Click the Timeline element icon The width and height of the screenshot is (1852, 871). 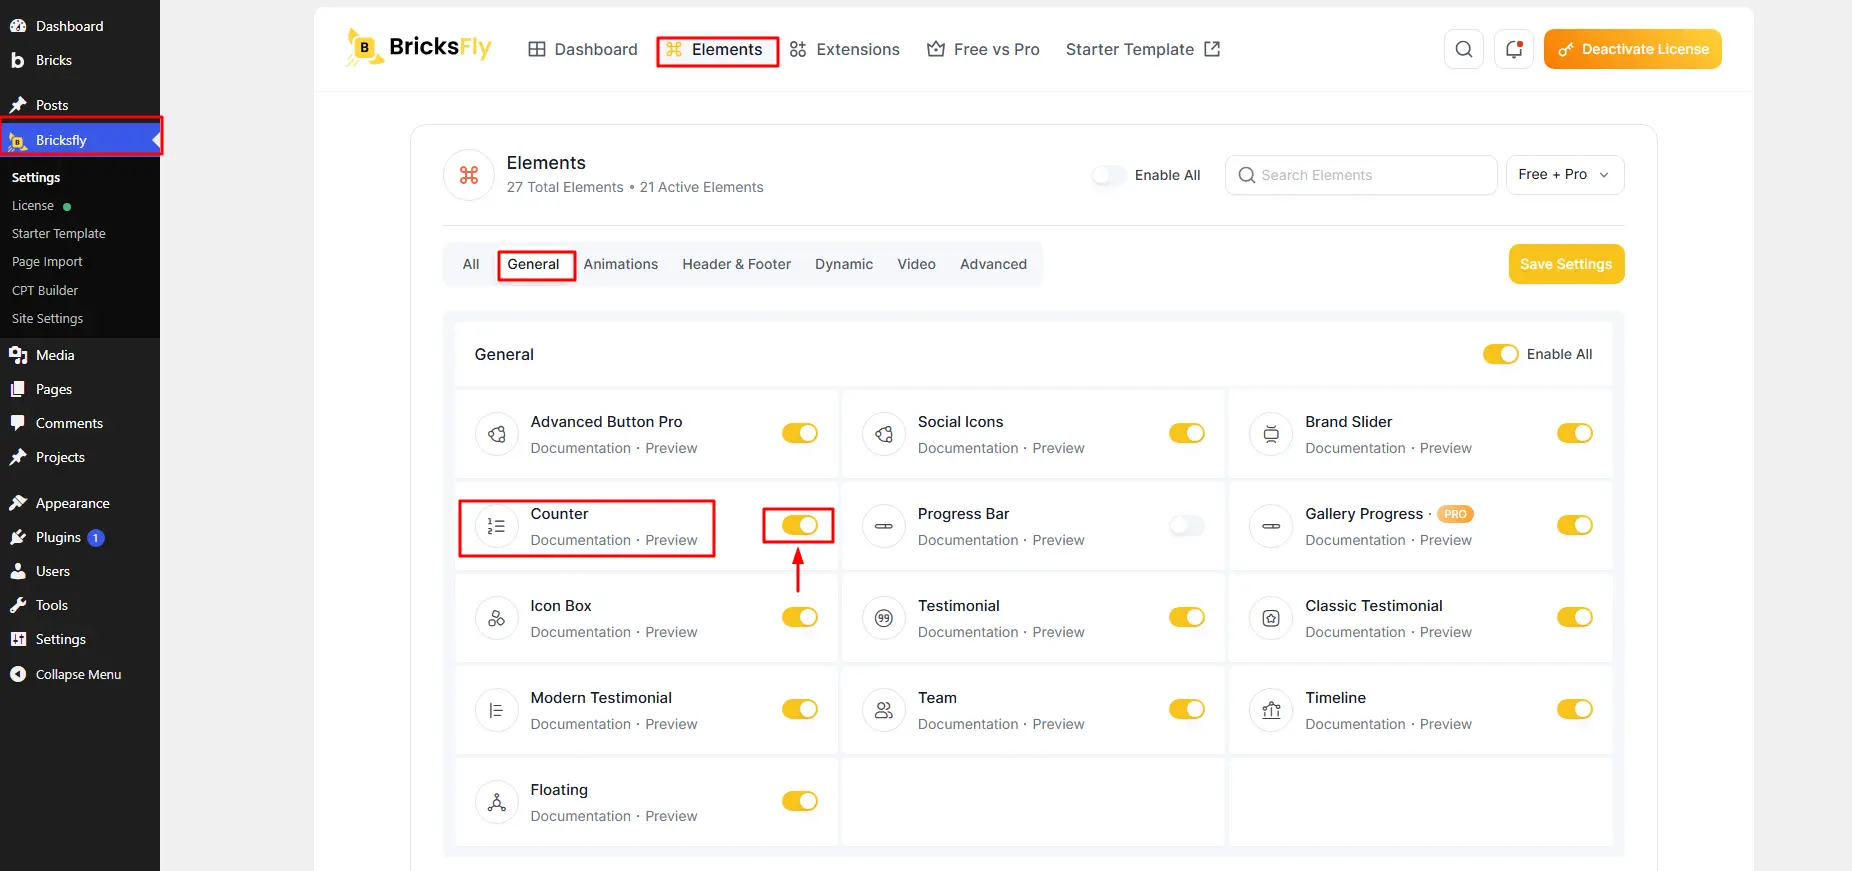[1271, 710]
